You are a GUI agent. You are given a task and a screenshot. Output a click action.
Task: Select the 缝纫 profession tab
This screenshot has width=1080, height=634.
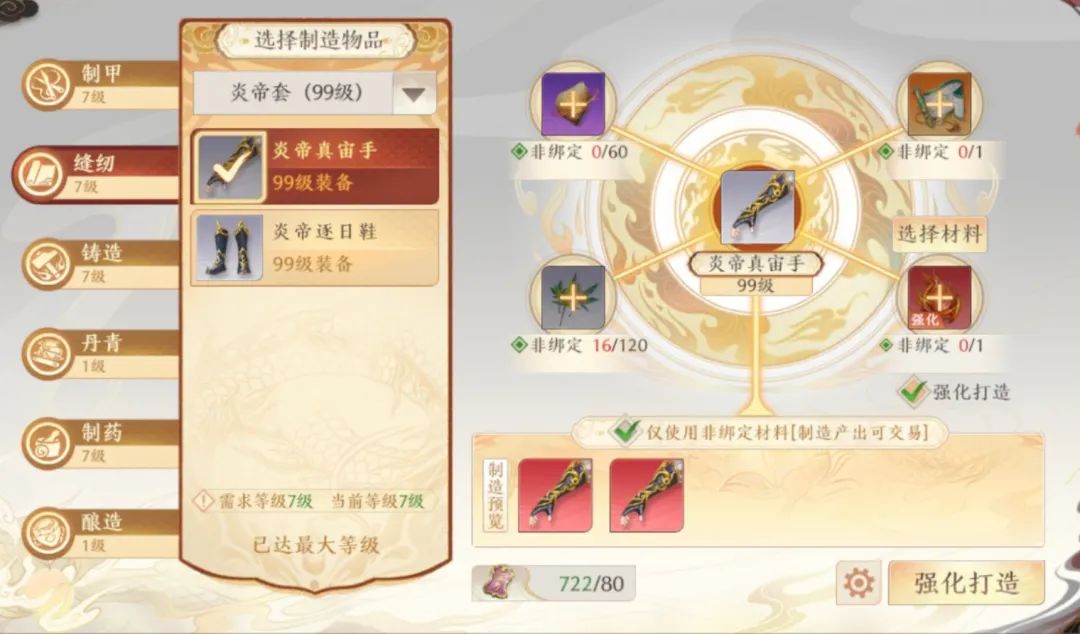pos(96,174)
